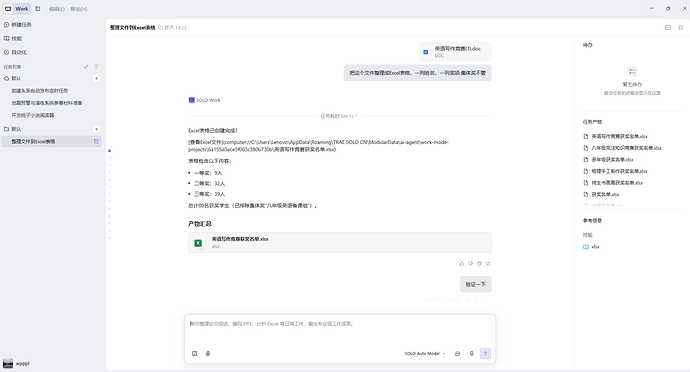Copy the response with the copy icon
690x372 pixels.
479,264
